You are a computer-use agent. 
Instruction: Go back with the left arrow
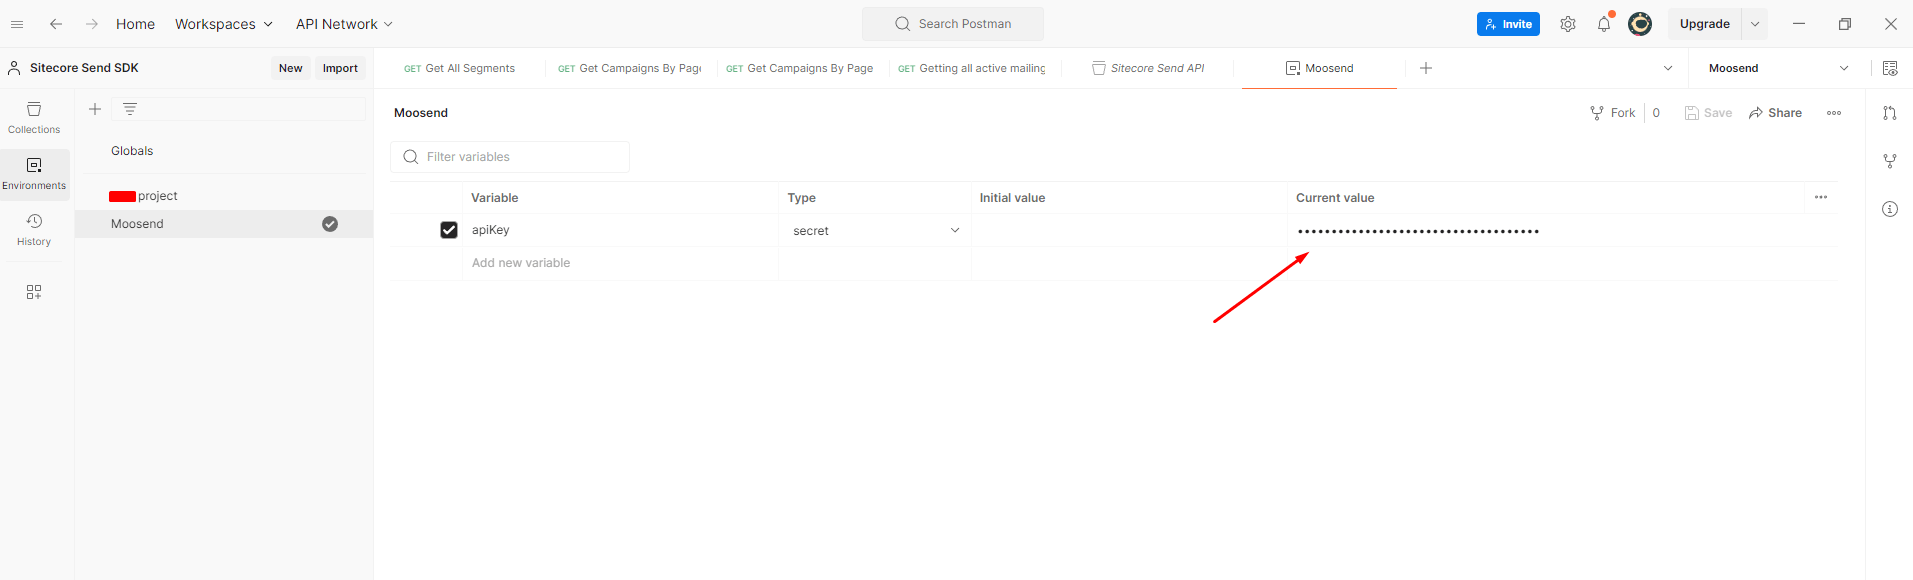56,24
